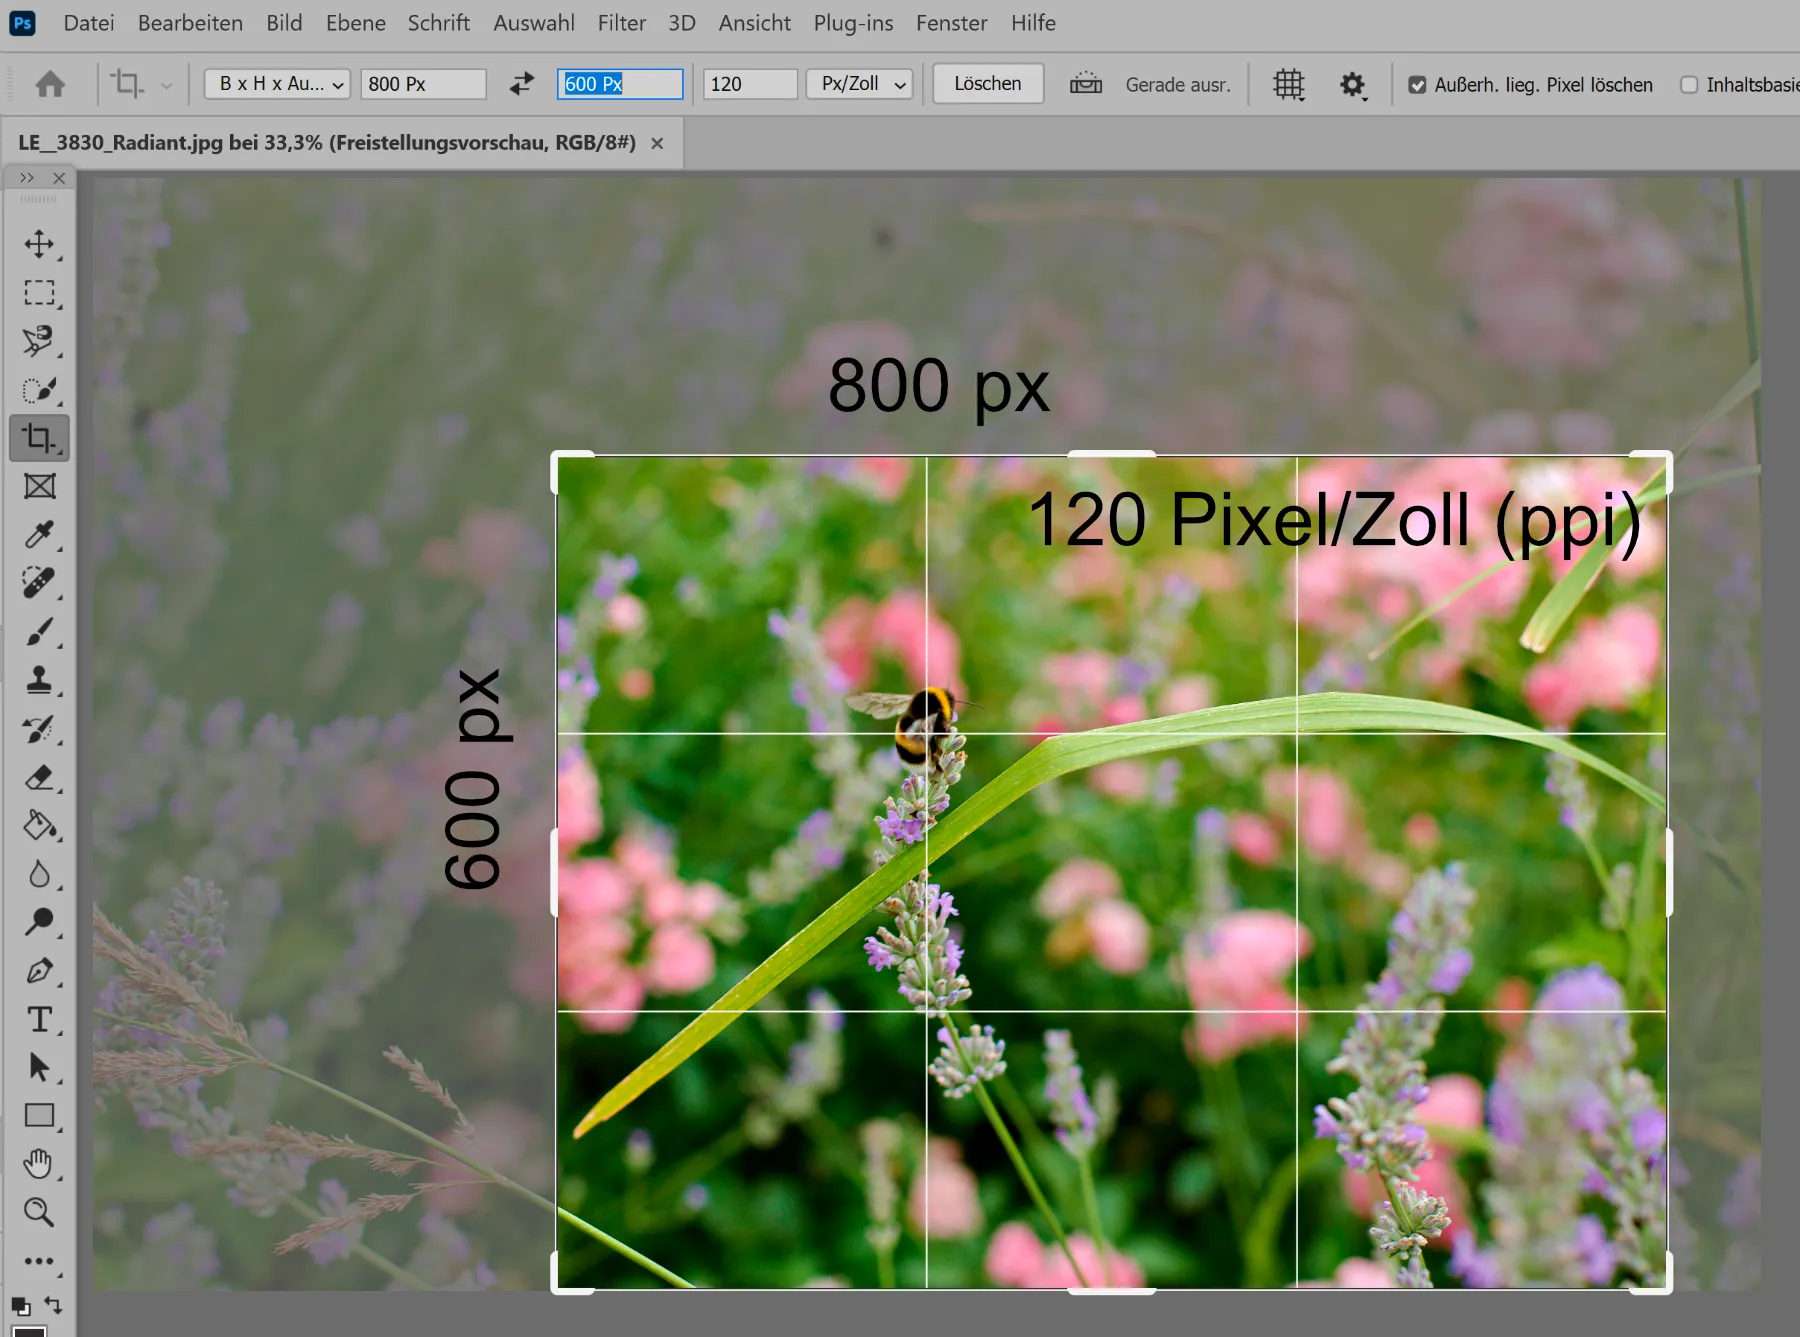Image resolution: width=1800 pixels, height=1337 pixels.
Task: Click the Photoshop Ps logo
Action: tap(22, 23)
